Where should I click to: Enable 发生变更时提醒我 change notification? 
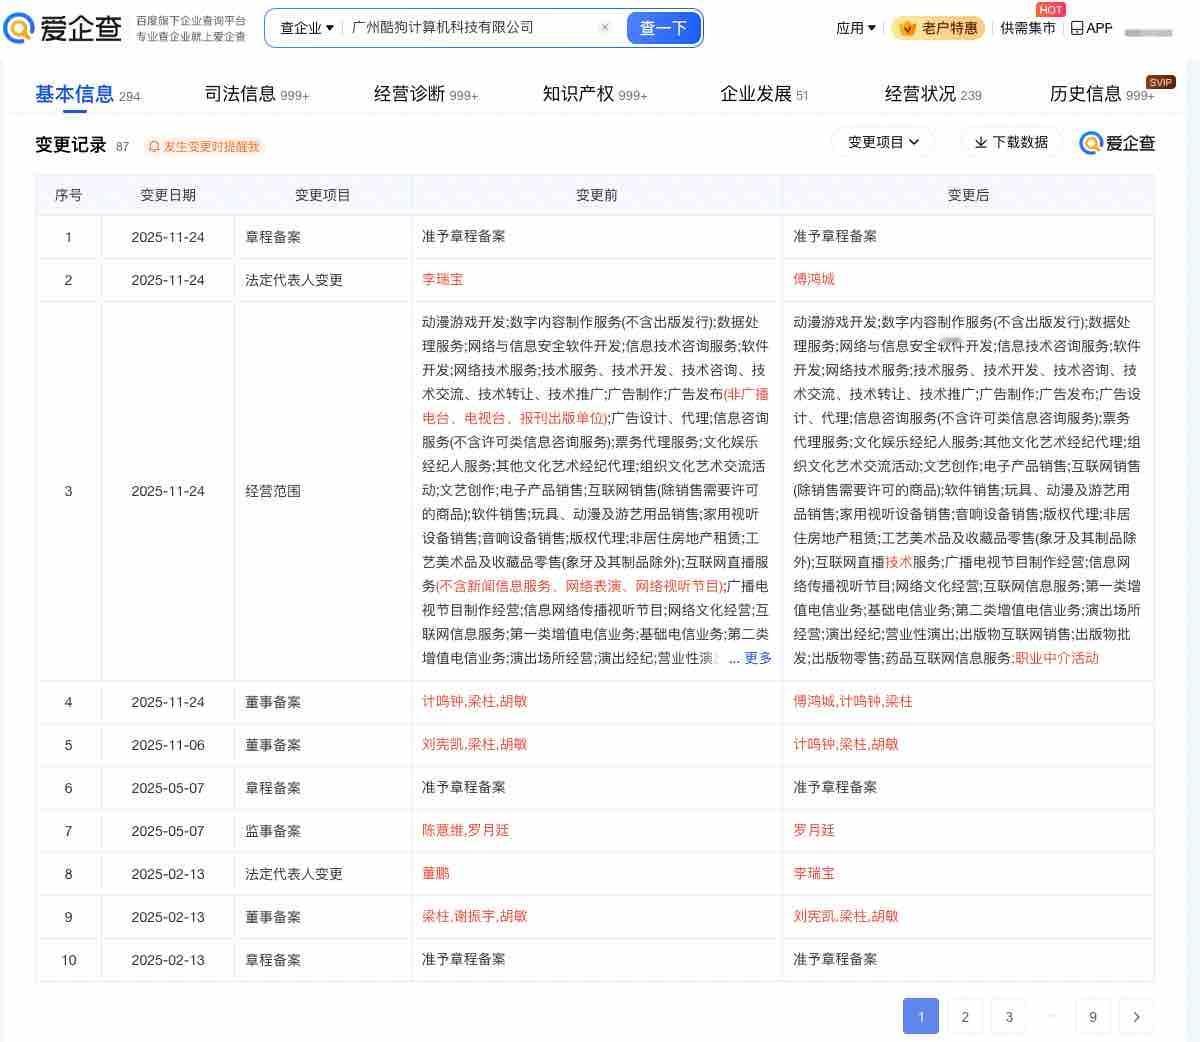pyautogui.click(x=209, y=146)
